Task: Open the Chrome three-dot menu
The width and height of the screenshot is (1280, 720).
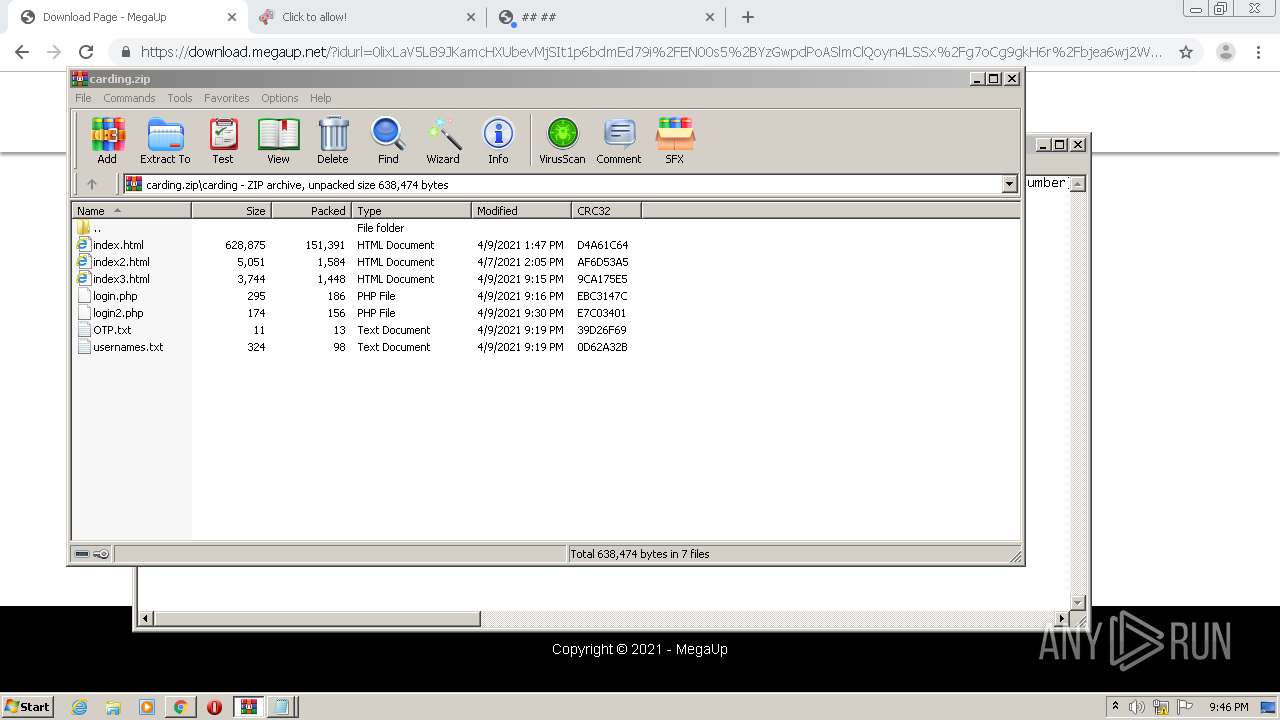Action: click(1260, 52)
